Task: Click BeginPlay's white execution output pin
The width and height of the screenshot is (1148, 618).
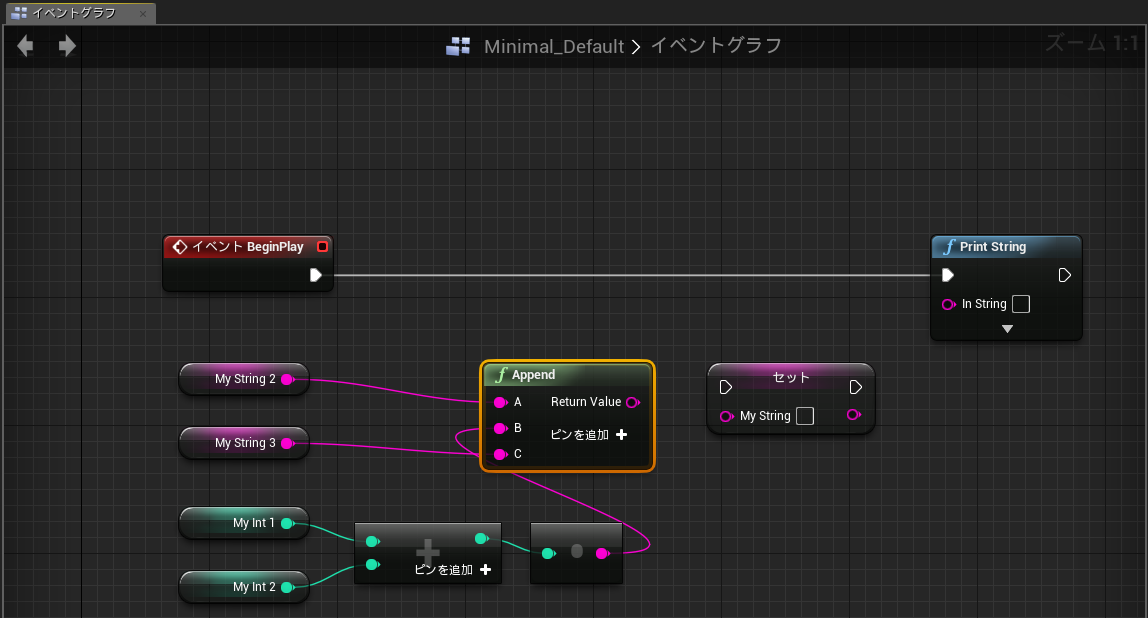Action: coord(316,275)
